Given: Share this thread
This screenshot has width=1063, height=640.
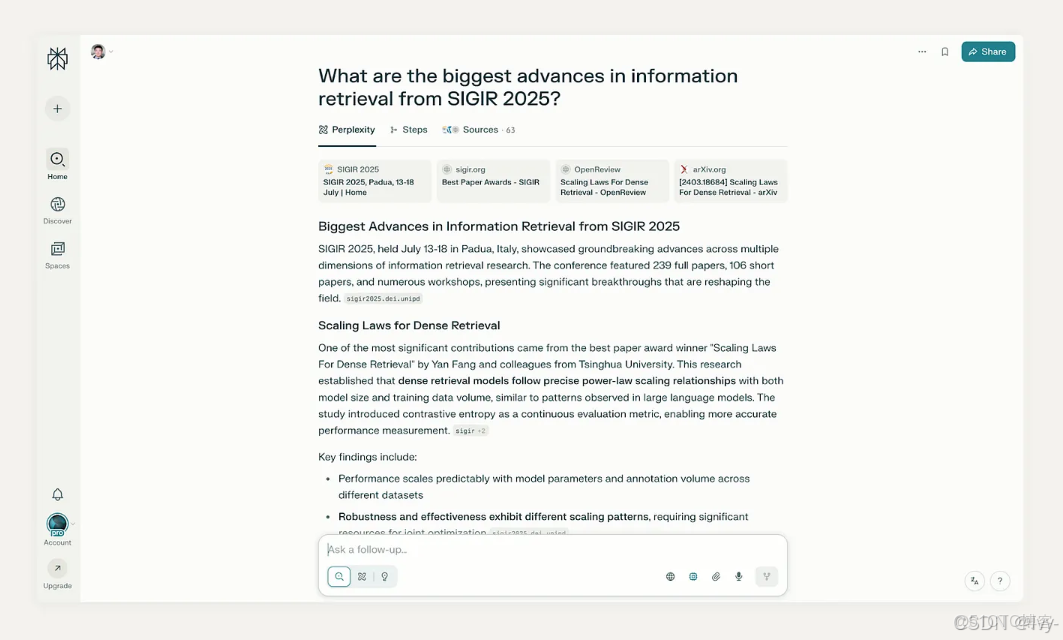Looking at the screenshot, I should pos(988,52).
